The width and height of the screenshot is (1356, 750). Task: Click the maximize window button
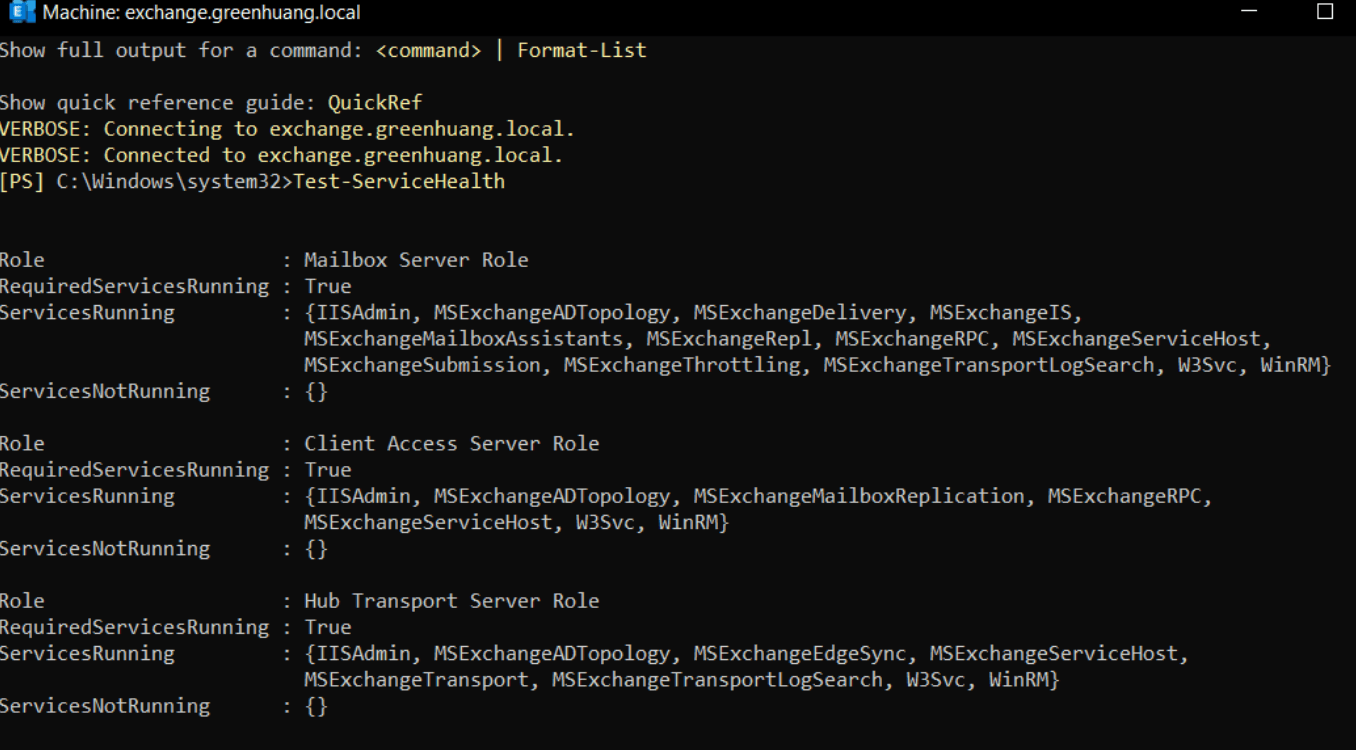[x=1325, y=12]
